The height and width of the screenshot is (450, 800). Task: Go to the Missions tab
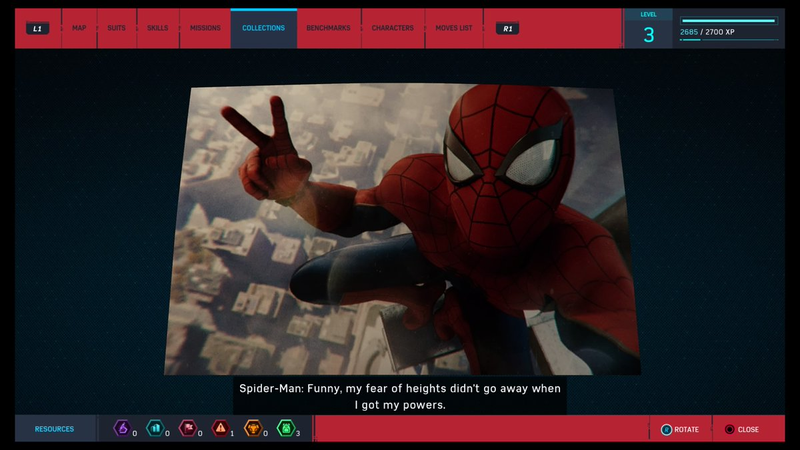[205, 28]
